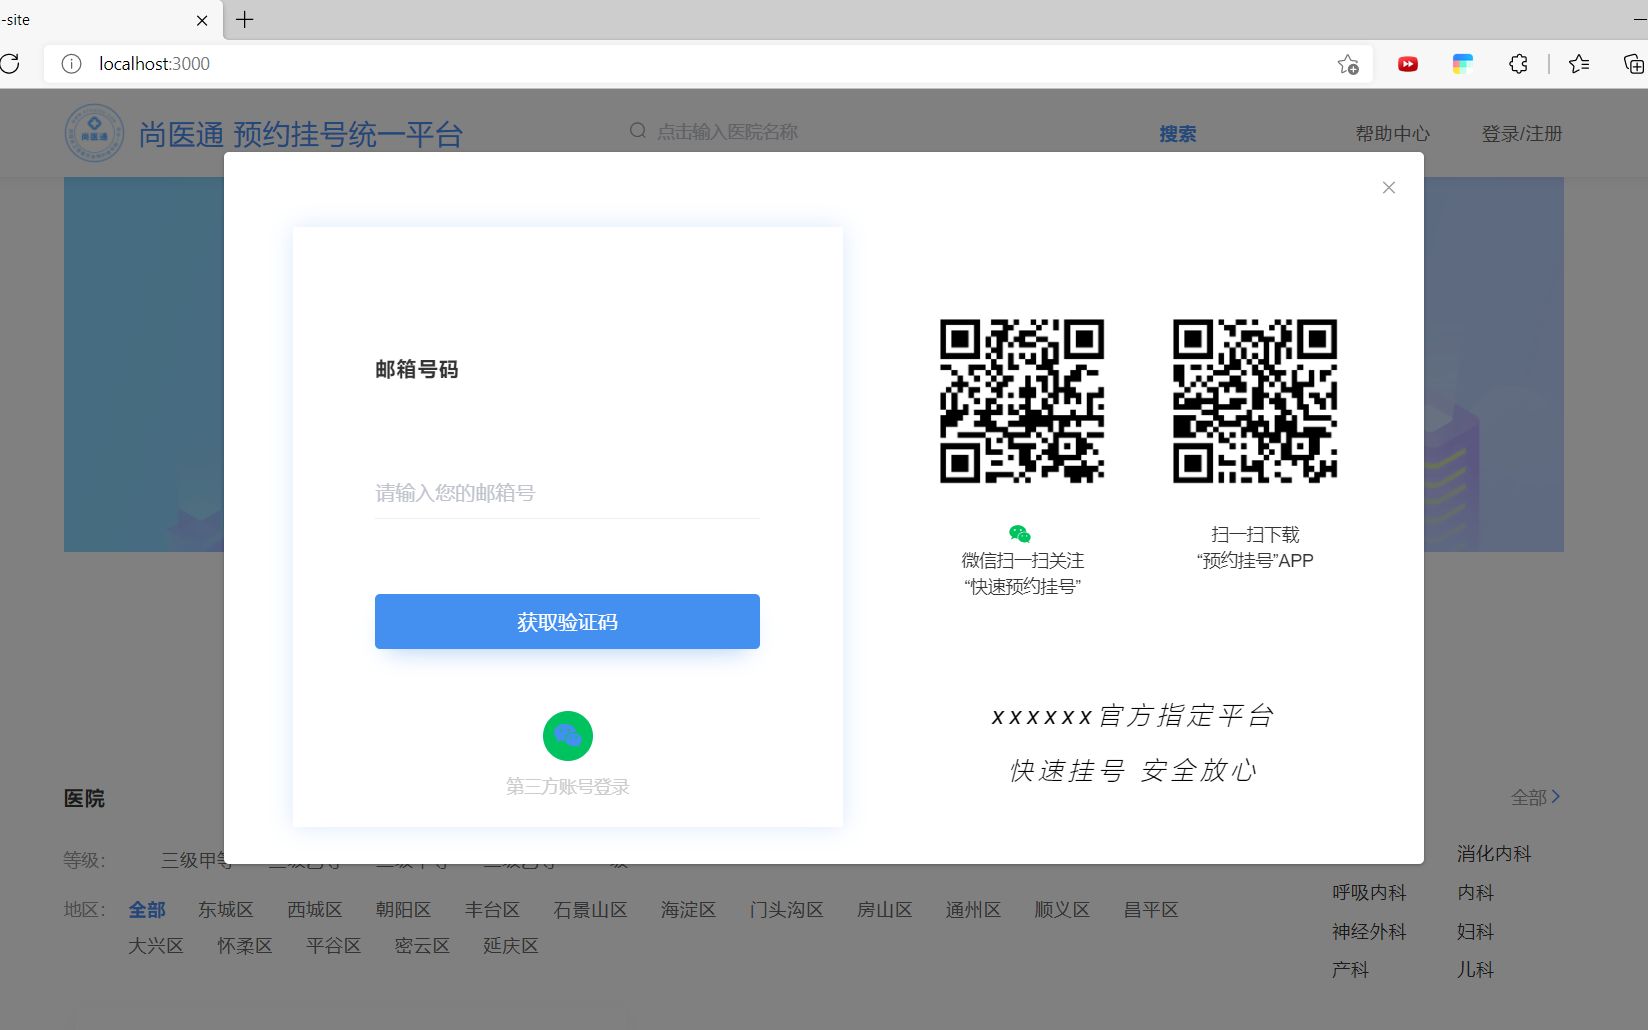Open the Collections icon
Viewport: 1648px width, 1030px height.
point(1634,64)
